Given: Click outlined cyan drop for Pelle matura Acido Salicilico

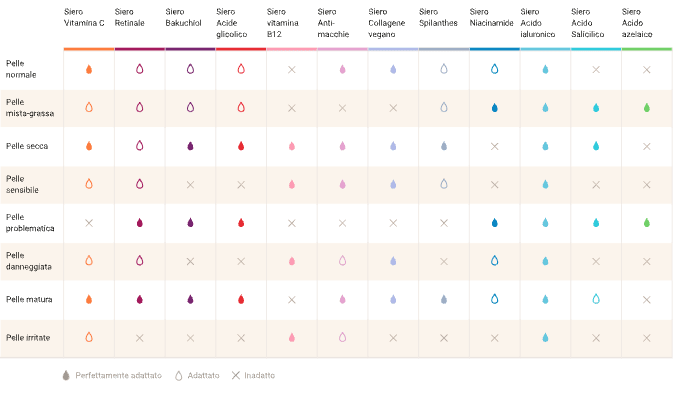Looking at the screenshot, I should coord(596,299).
